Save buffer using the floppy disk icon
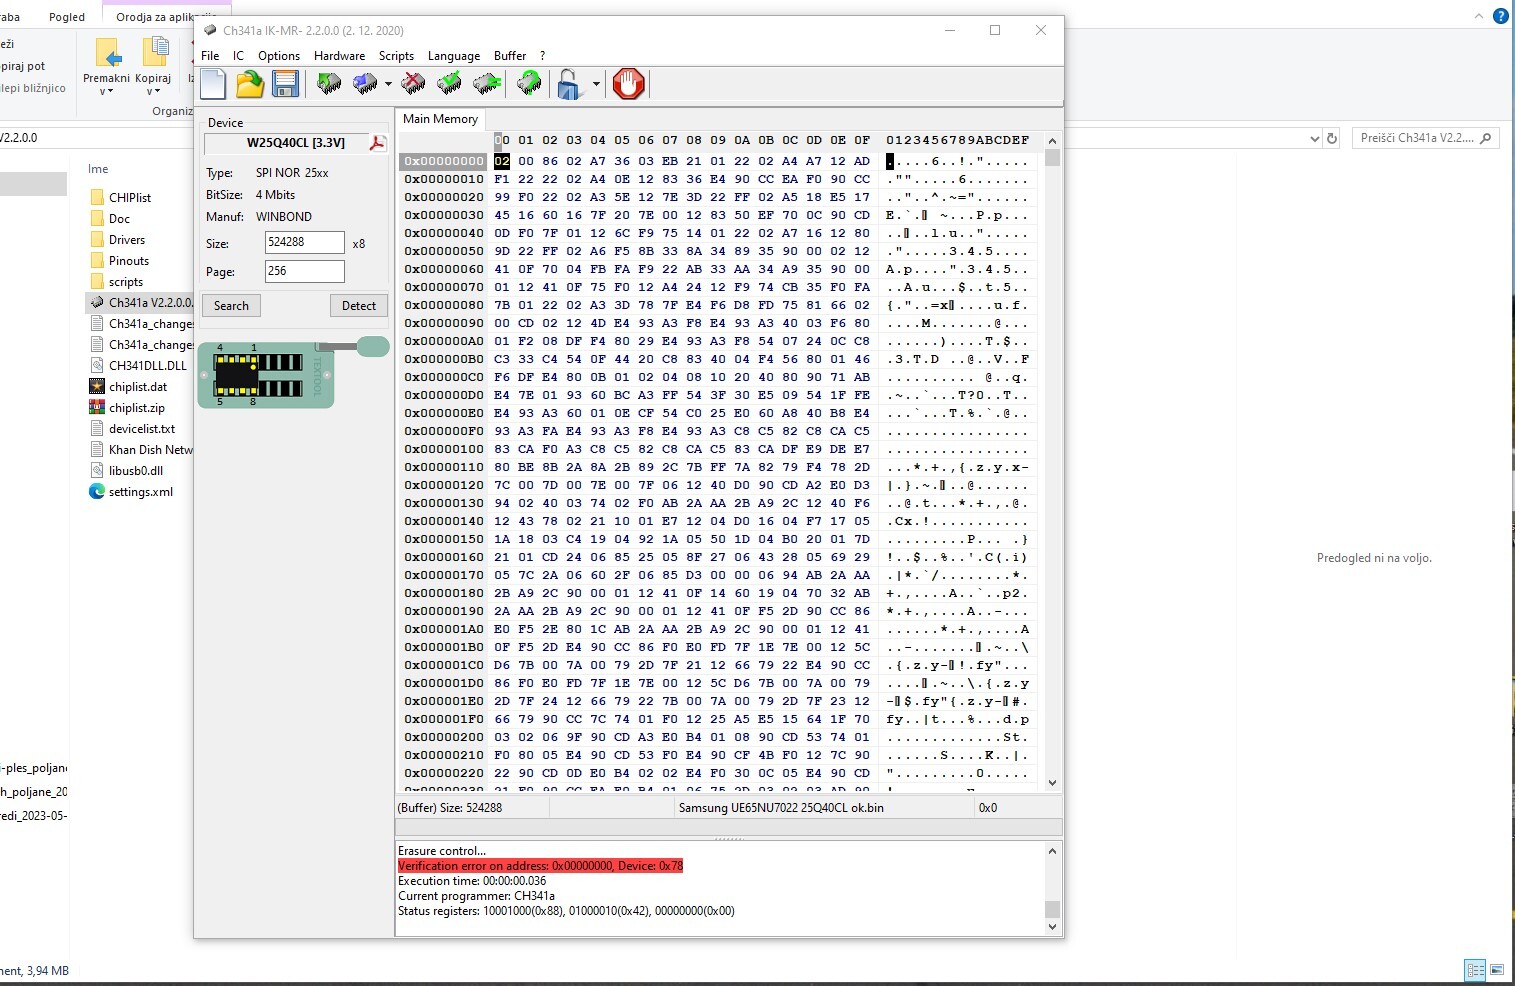 (286, 84)
